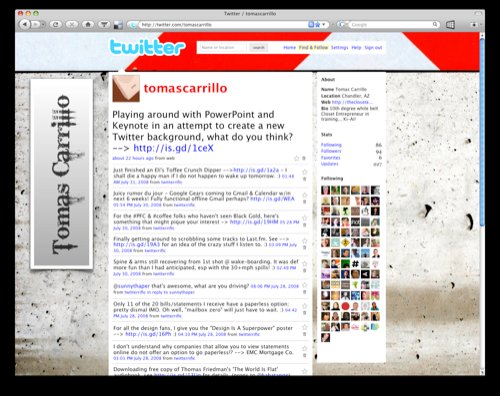Favorite the PowerPoint and Keynote tweet
The height and width of the screenshot is (396, 500).
pyautogui.click(x=297, y=158)
